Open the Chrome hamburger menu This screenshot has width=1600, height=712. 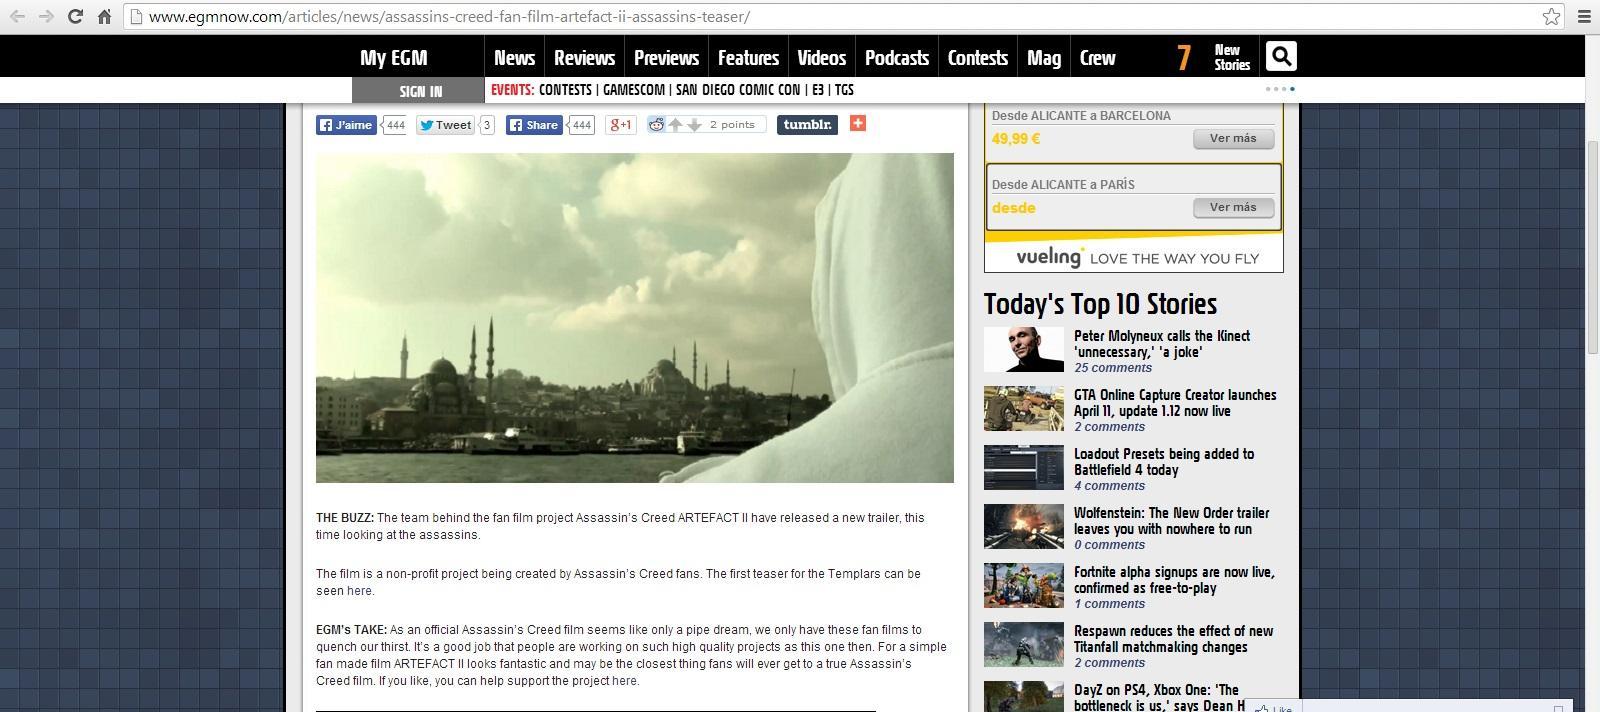(x=1584, y=16)
